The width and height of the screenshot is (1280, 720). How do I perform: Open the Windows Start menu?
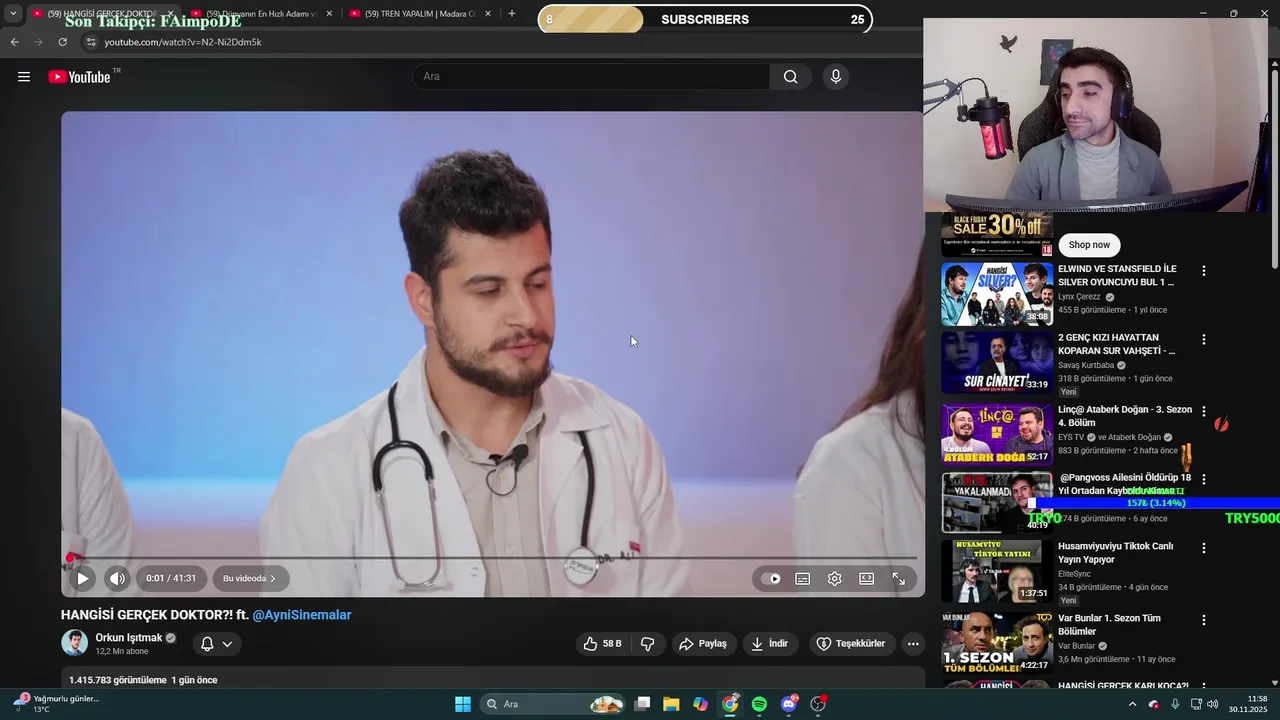463,704
